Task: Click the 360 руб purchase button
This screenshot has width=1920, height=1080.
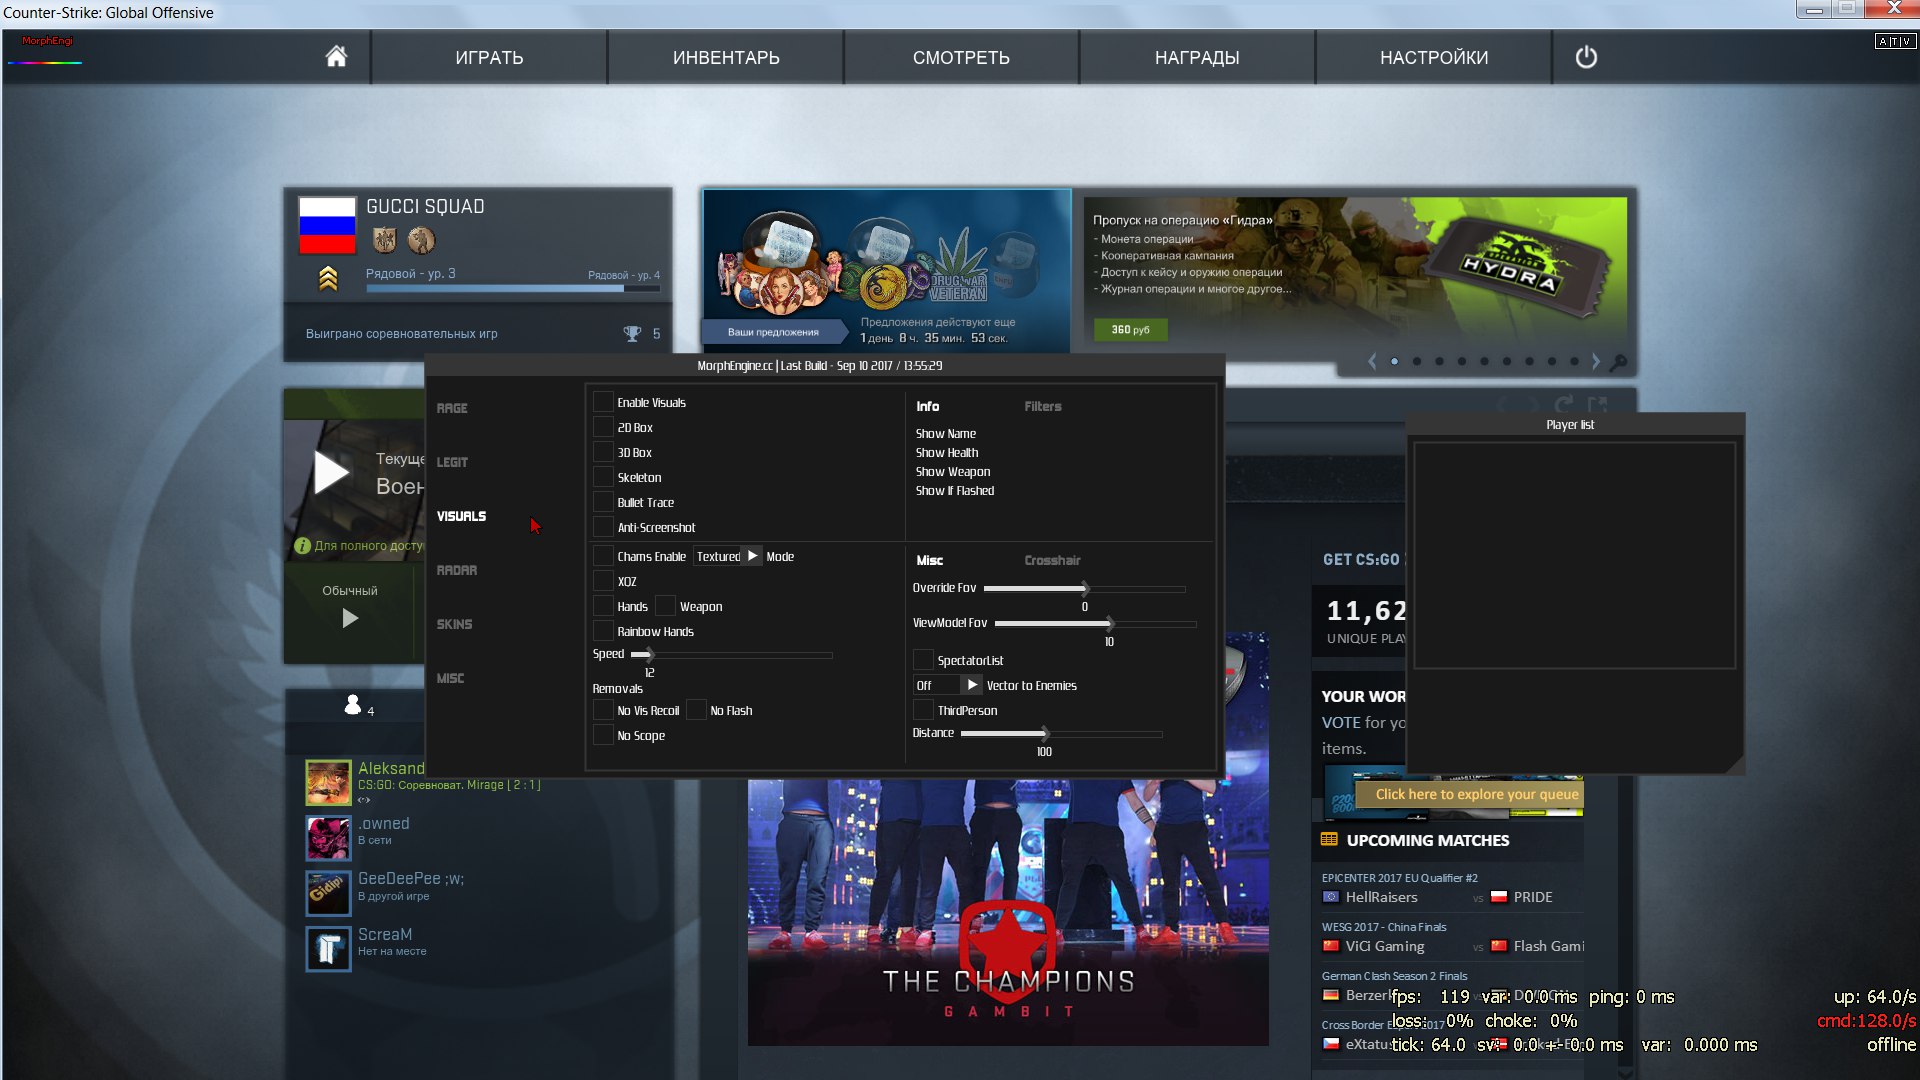Action: [1130, 329]
